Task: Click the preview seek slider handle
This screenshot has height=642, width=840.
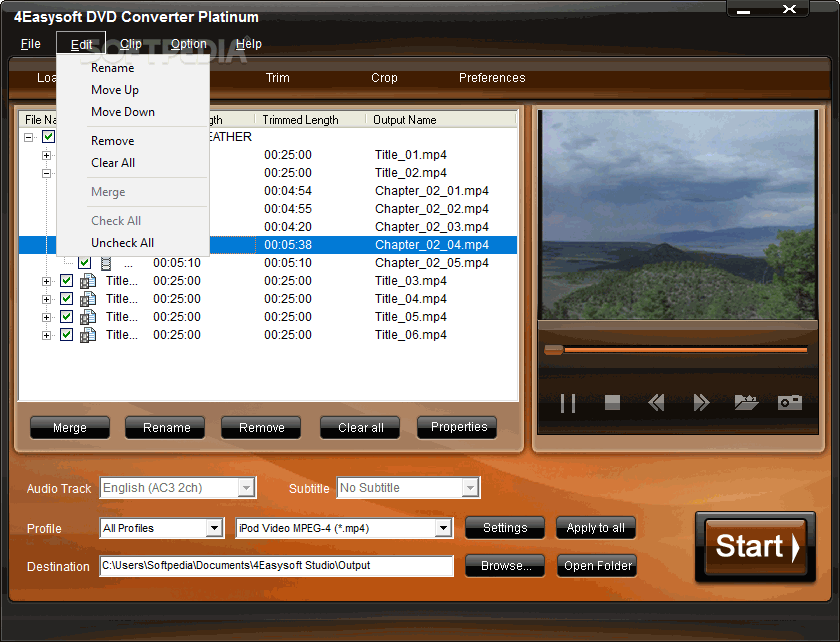Action: point(553,350)
